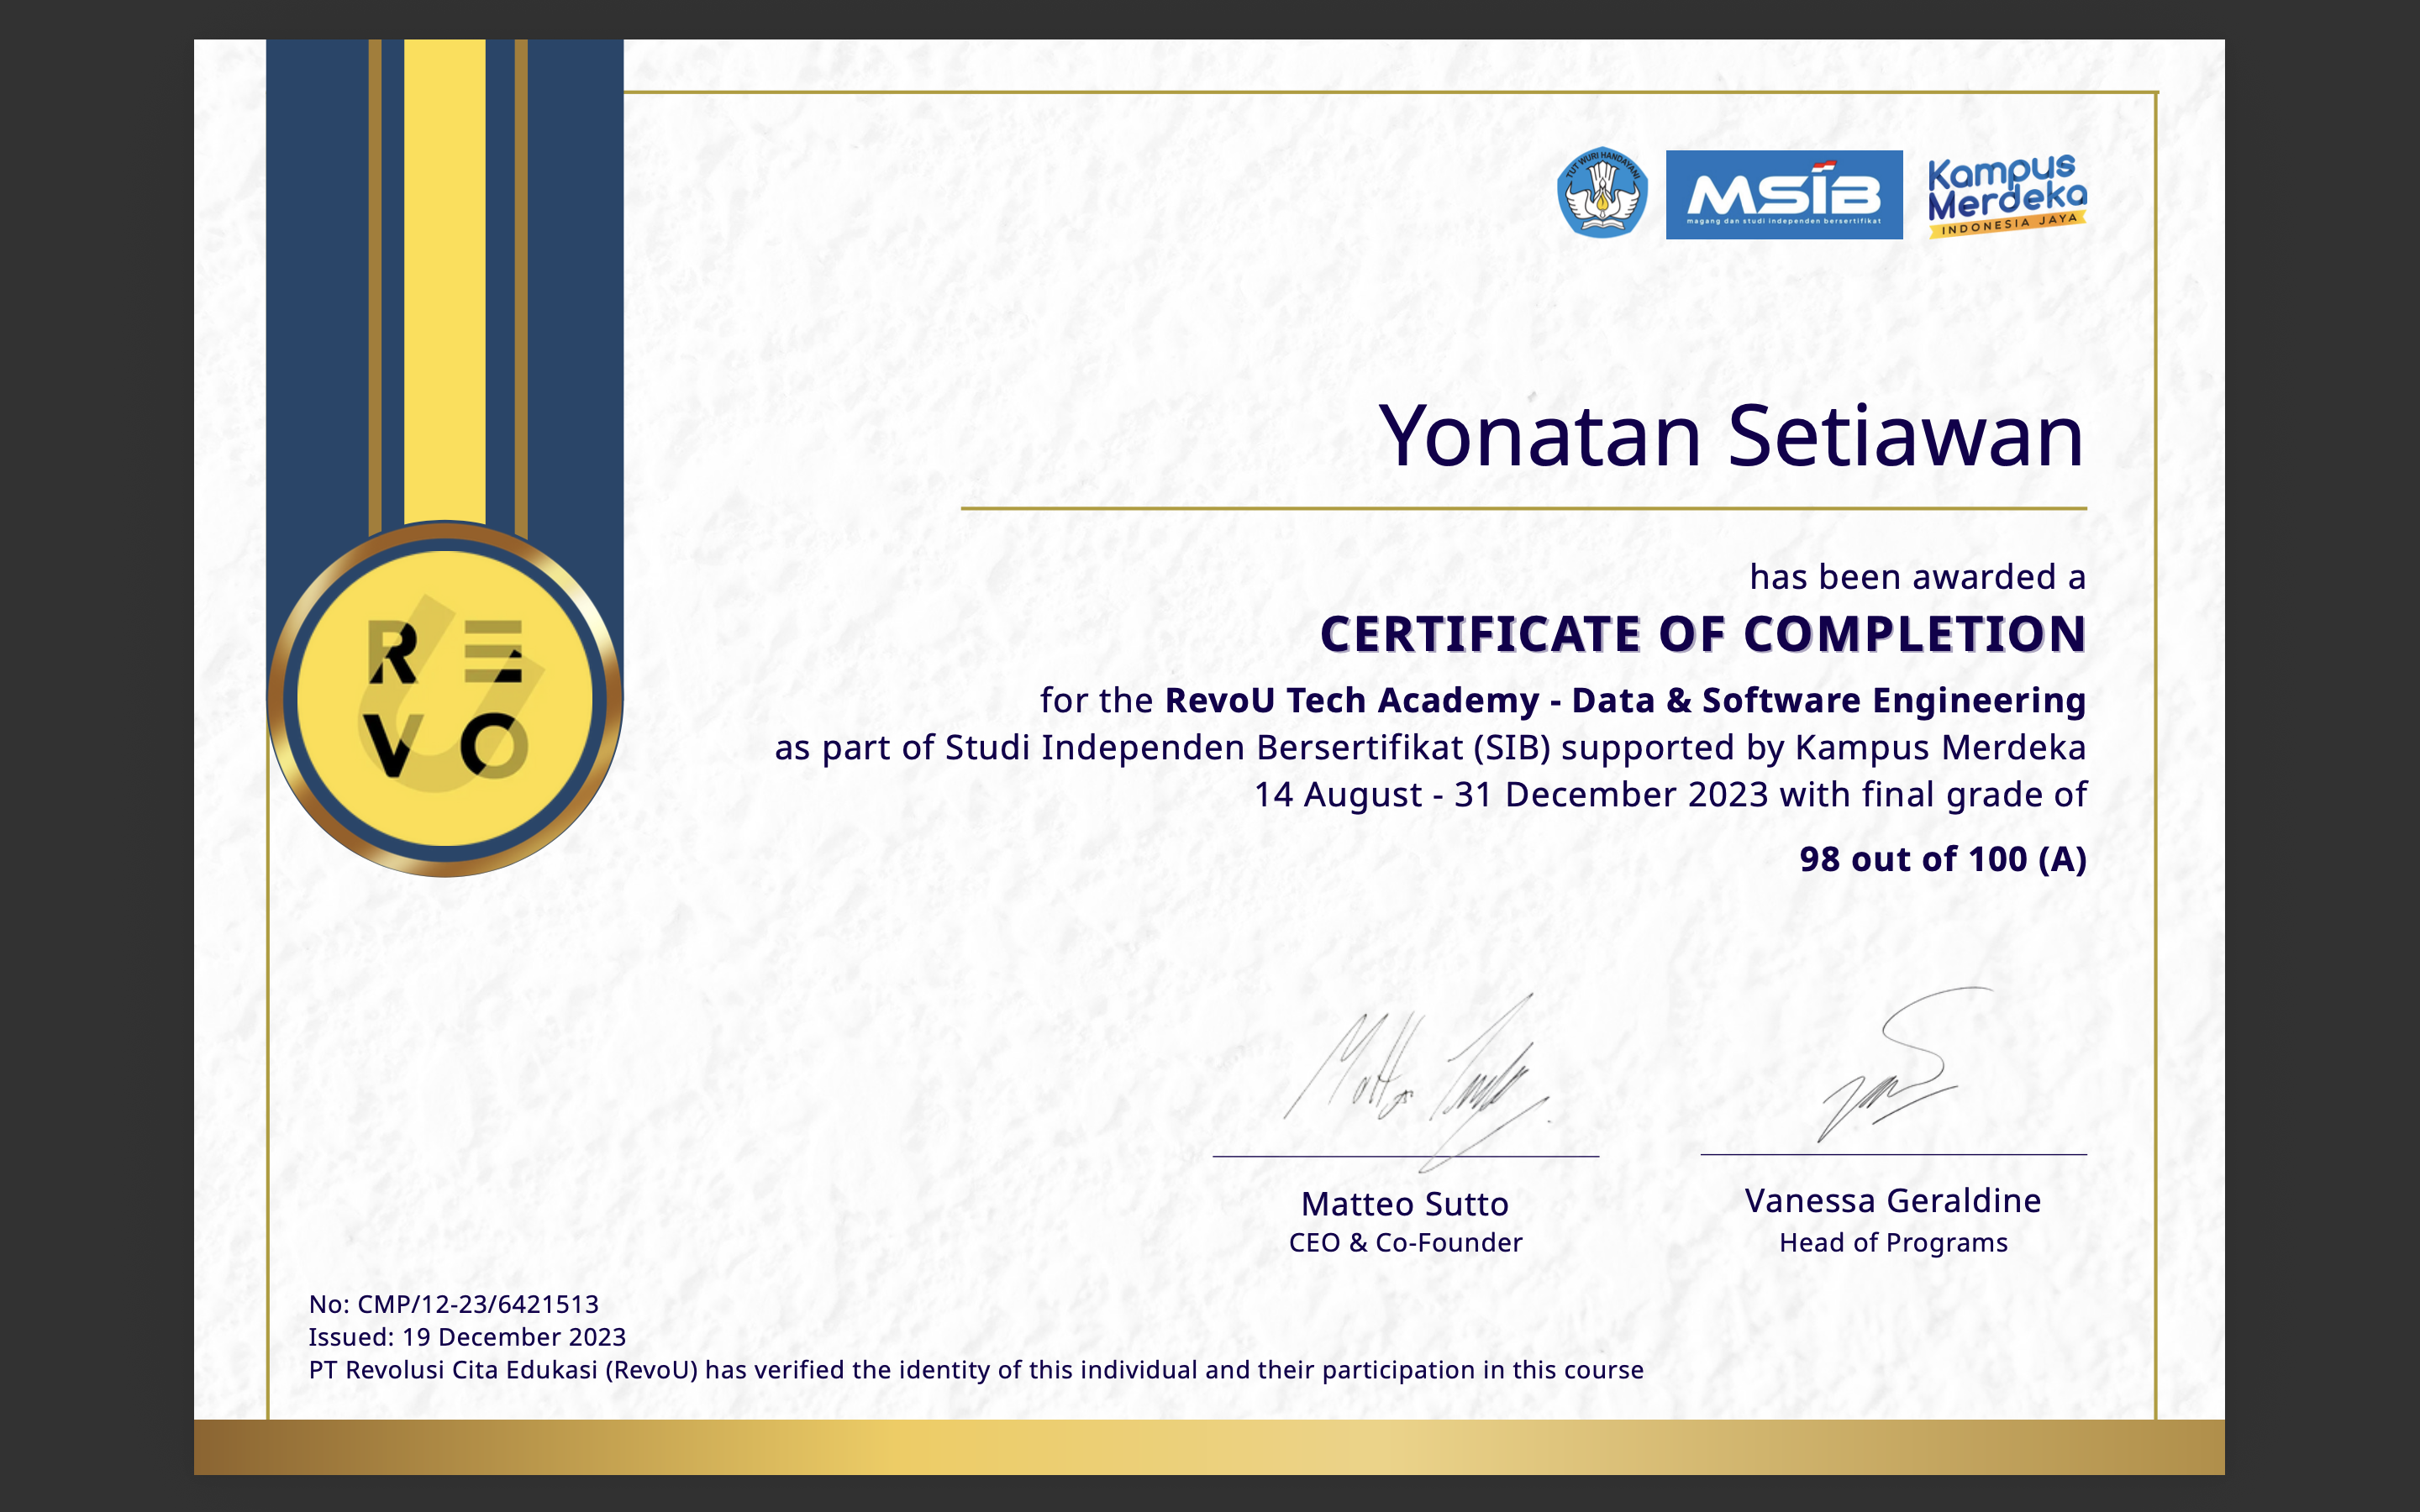Click the Studi Independen Bersertifikat line
Screen dimensions: 2420x1512
[x=1430, y=747]
